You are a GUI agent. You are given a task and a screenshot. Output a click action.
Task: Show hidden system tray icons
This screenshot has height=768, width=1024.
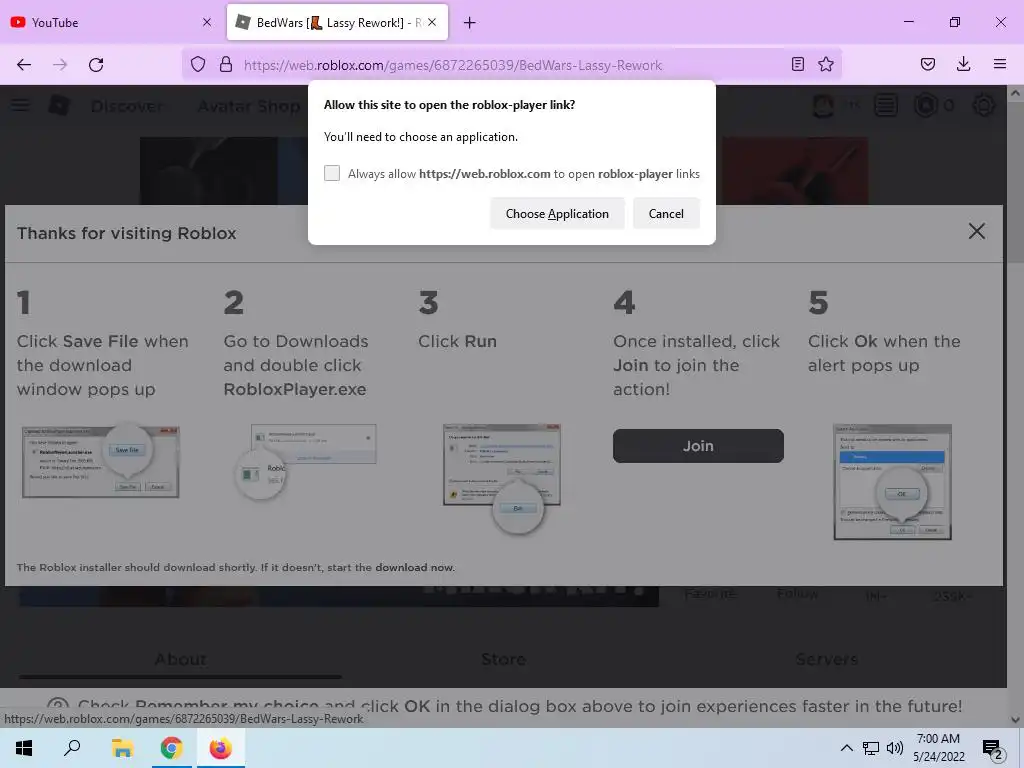[846, 748]
